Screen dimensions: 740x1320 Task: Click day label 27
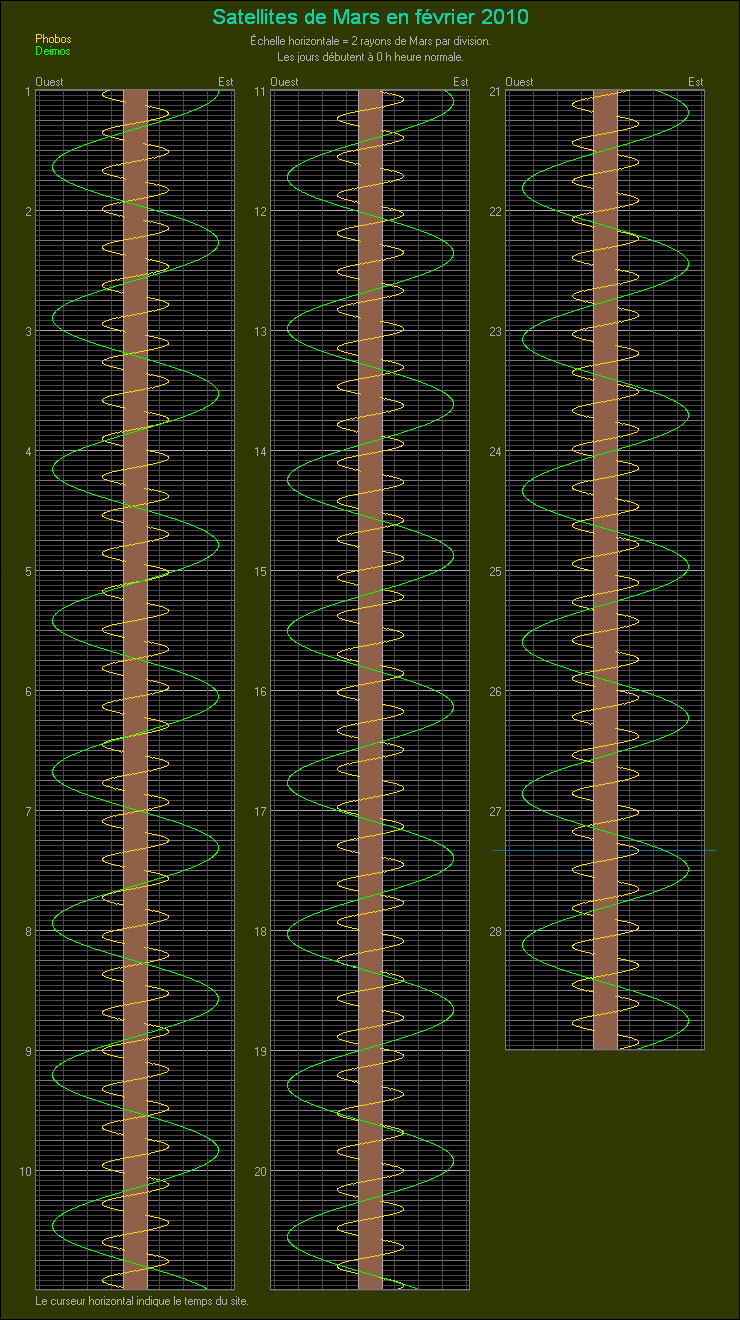494,812
